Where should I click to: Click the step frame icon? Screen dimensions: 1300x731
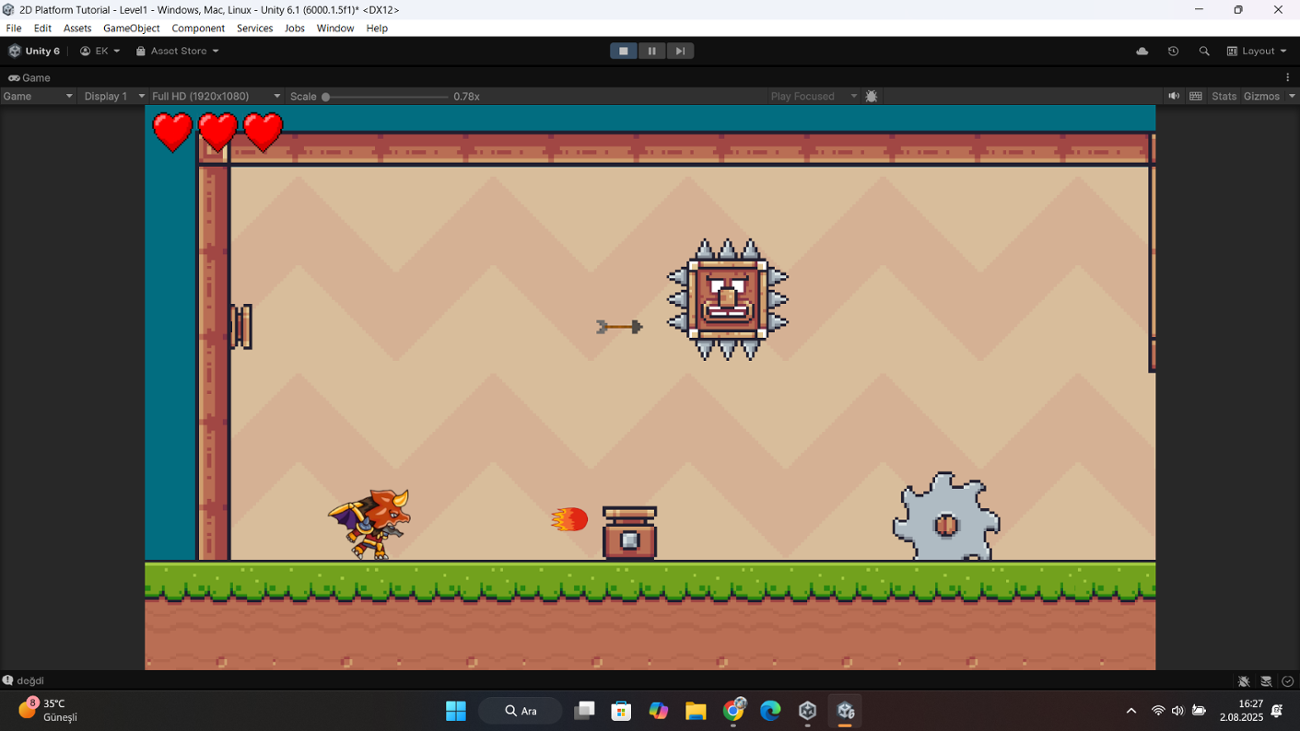679,50
